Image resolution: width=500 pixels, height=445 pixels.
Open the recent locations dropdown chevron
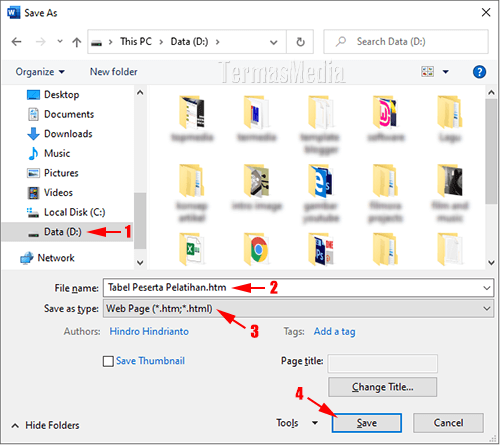(x=60, y=41)
